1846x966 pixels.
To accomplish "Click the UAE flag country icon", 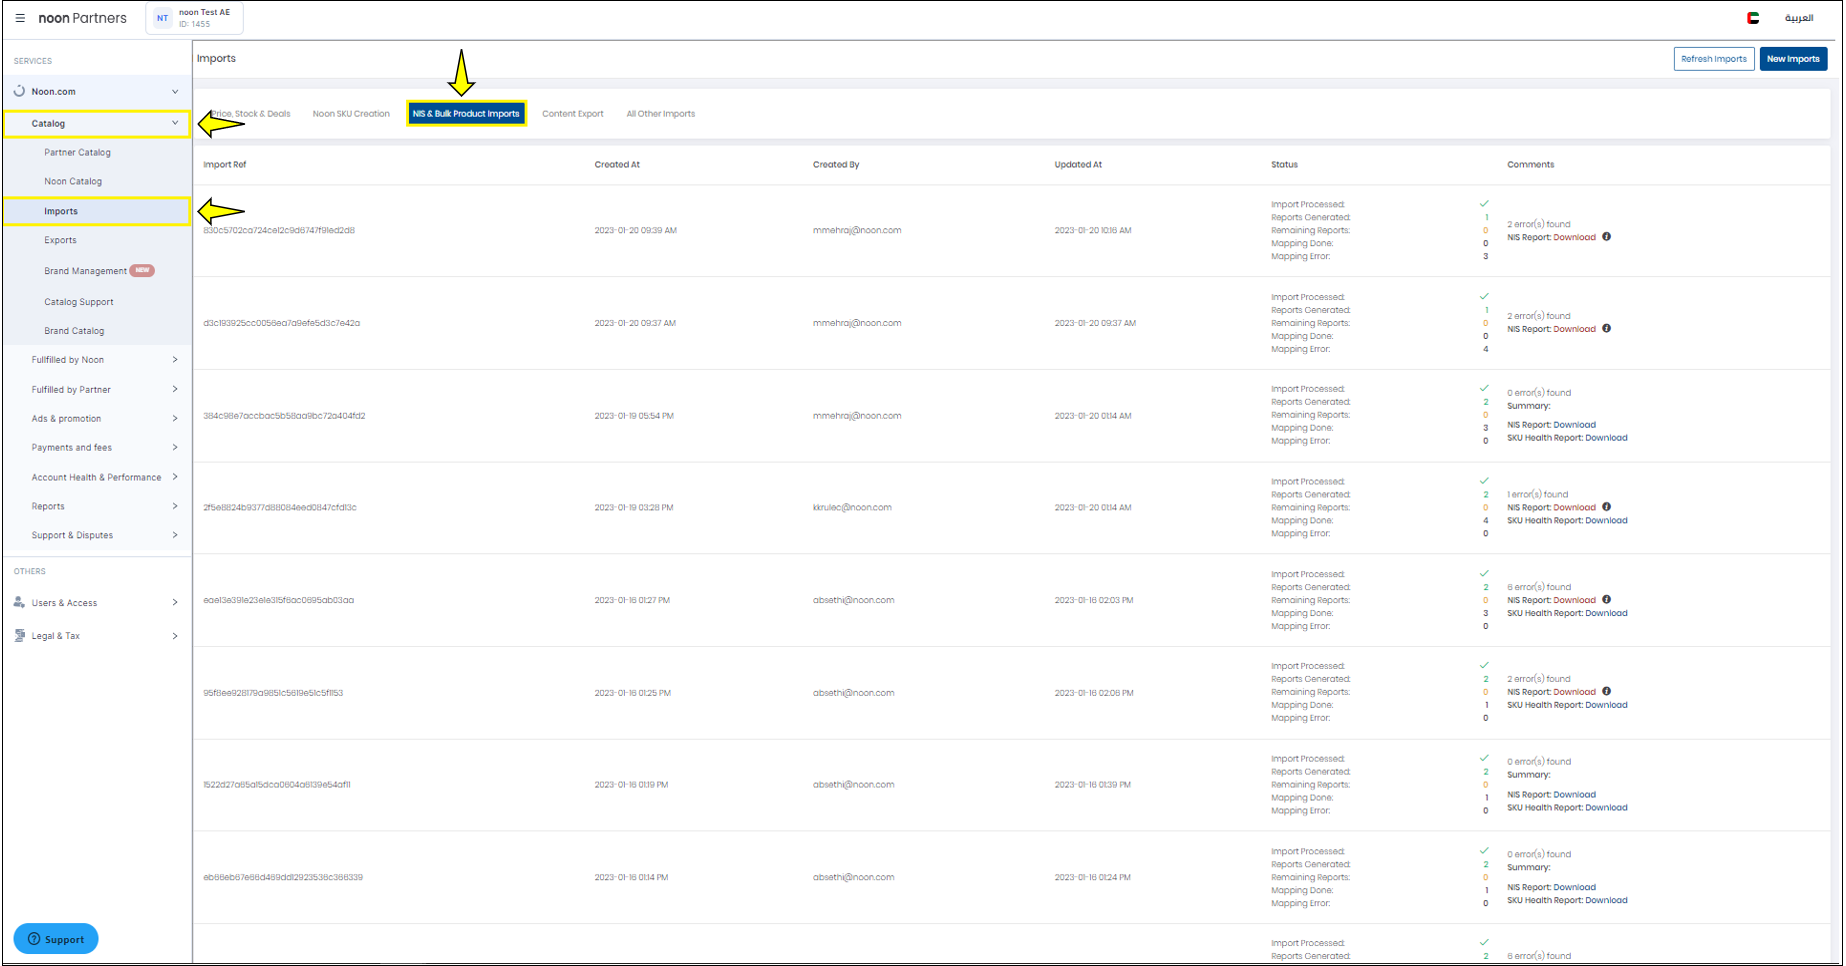I will pyautogui.click(x=1753, y=18).
